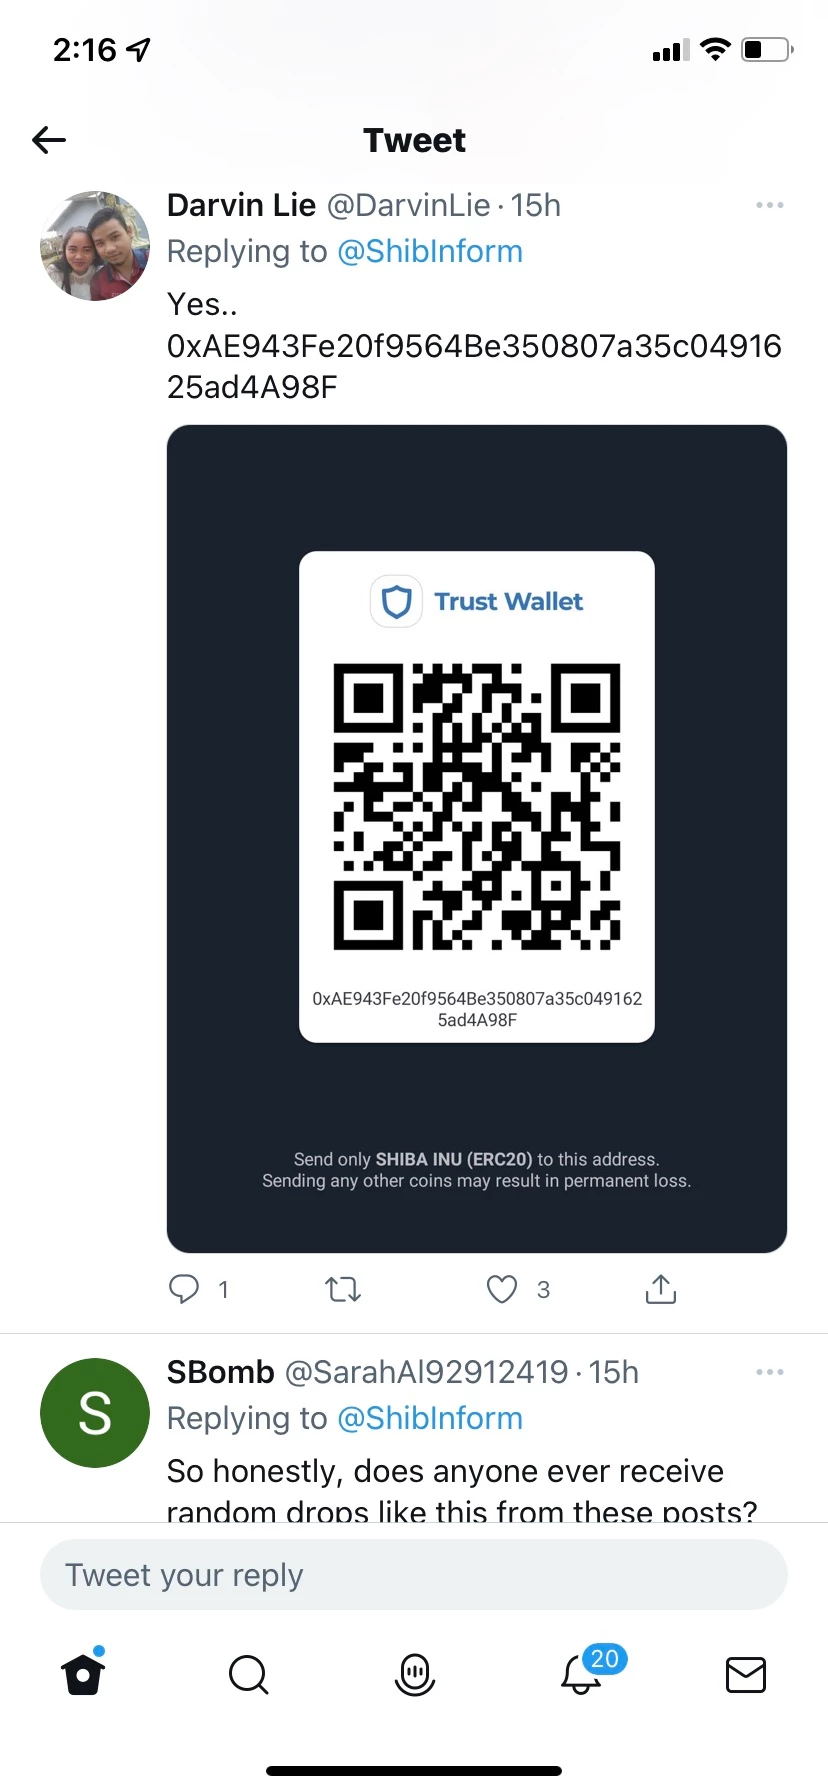Open the Trust Wallet QR code image

click(x=477, y=838)
